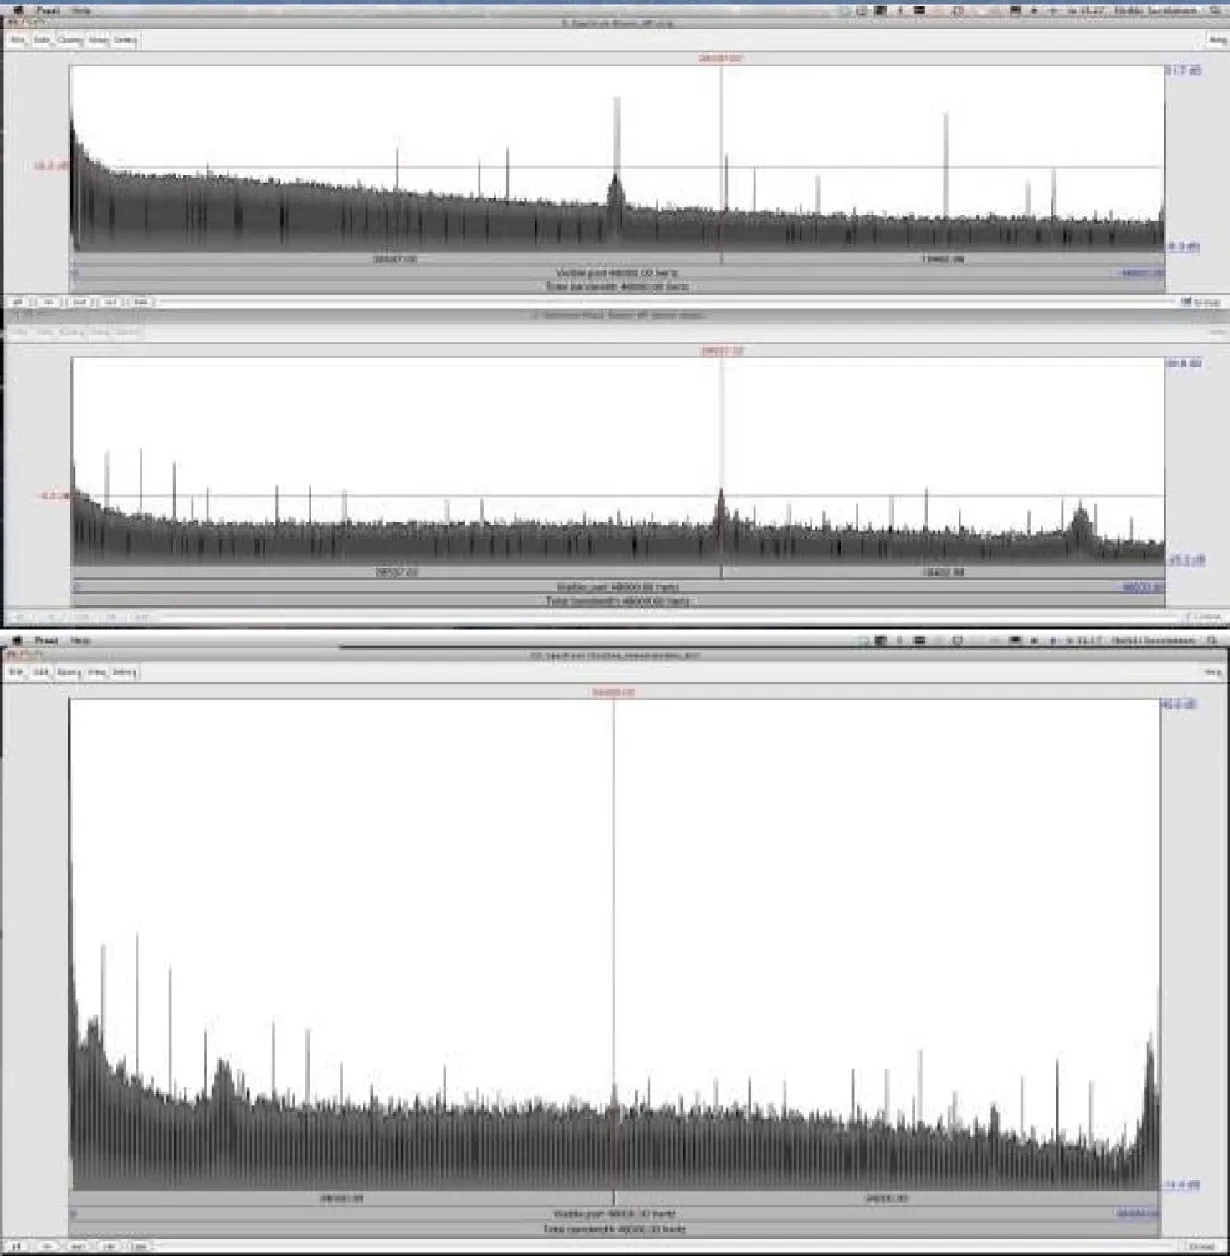1230x1256 pixels.
Task: Open the Select menu in top spectrum window
Action: pyautogui.click(x=124, y=40)
